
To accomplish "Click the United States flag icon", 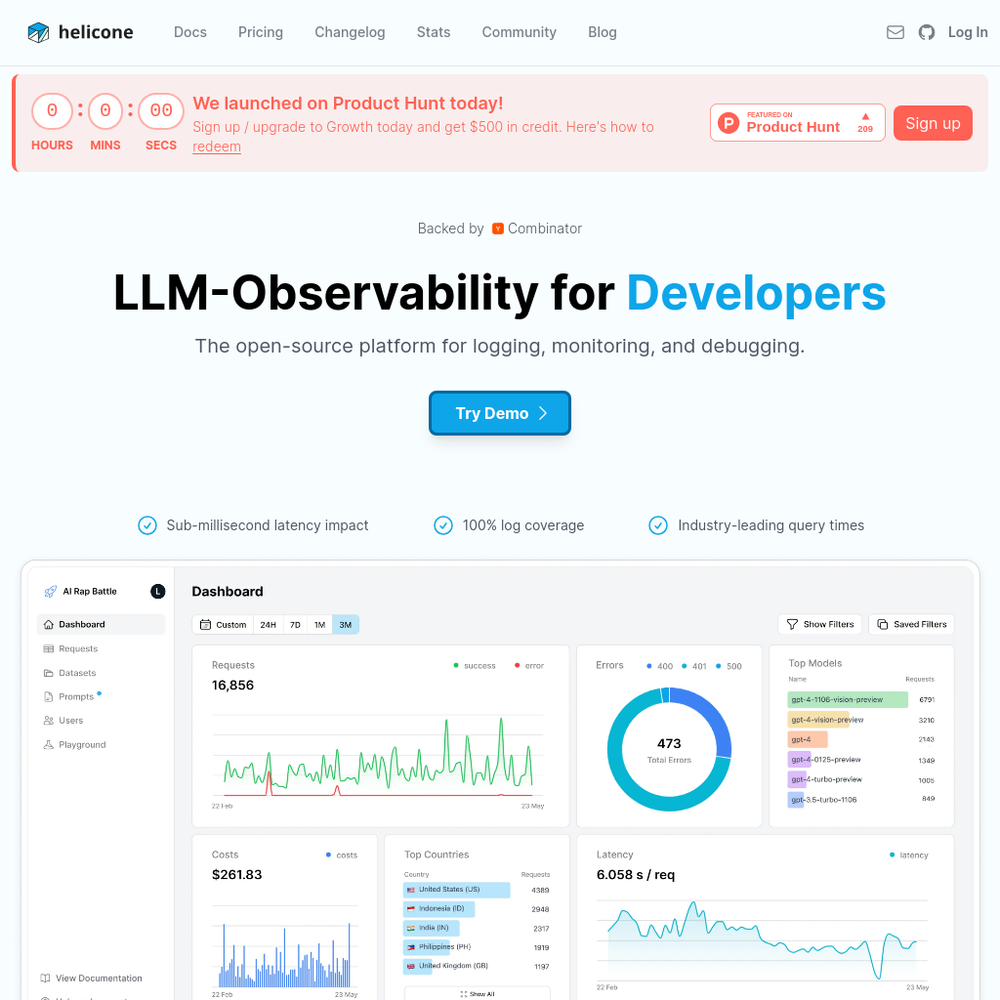I will [411, 890].
